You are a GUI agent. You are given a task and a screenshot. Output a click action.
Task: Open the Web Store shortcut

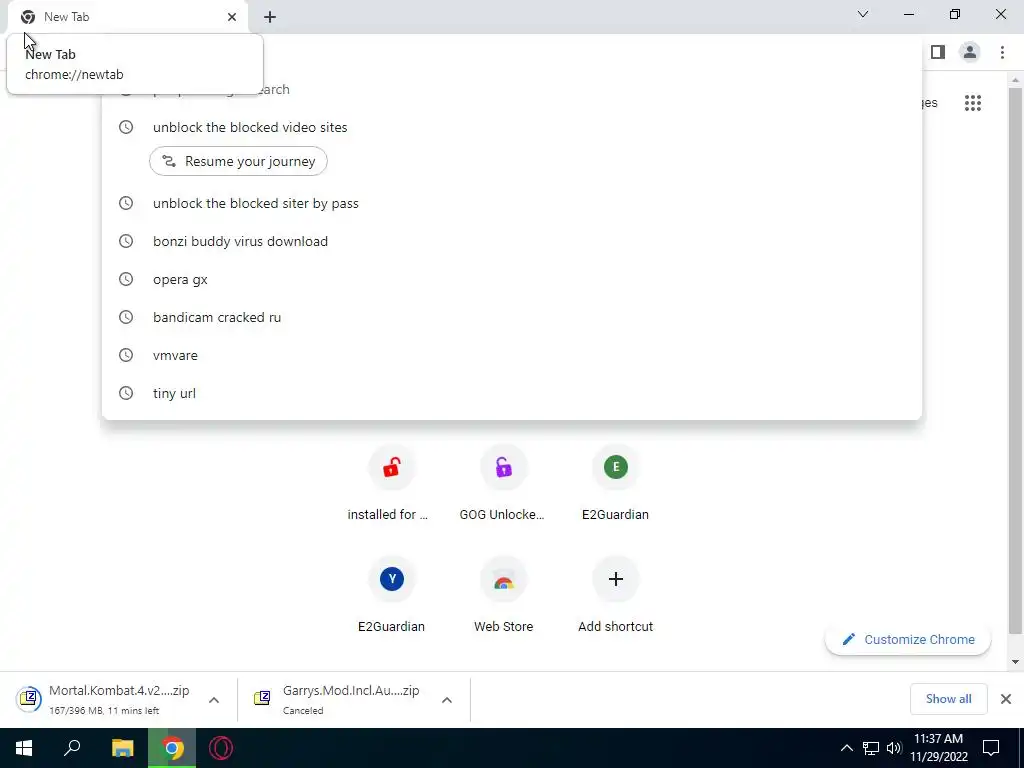[x=503, y=595]
